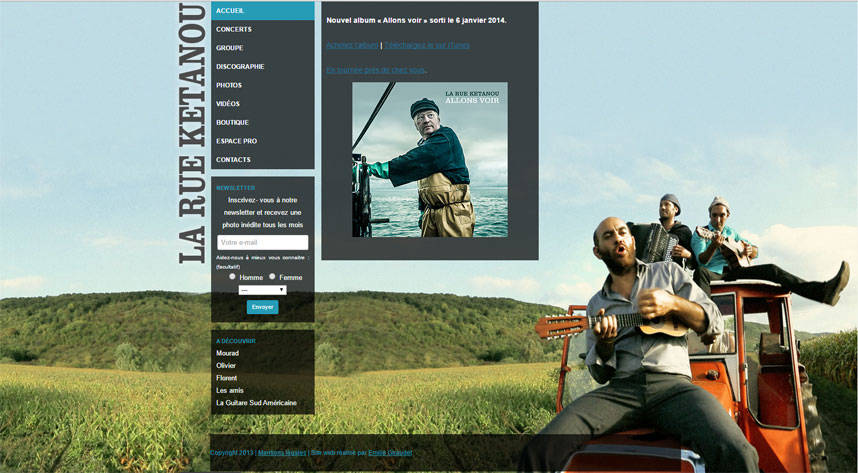The width and height of the screenshot is (858, 473).
Task: Open the 'Mentions légales' footer link
Action: [282, 453]
